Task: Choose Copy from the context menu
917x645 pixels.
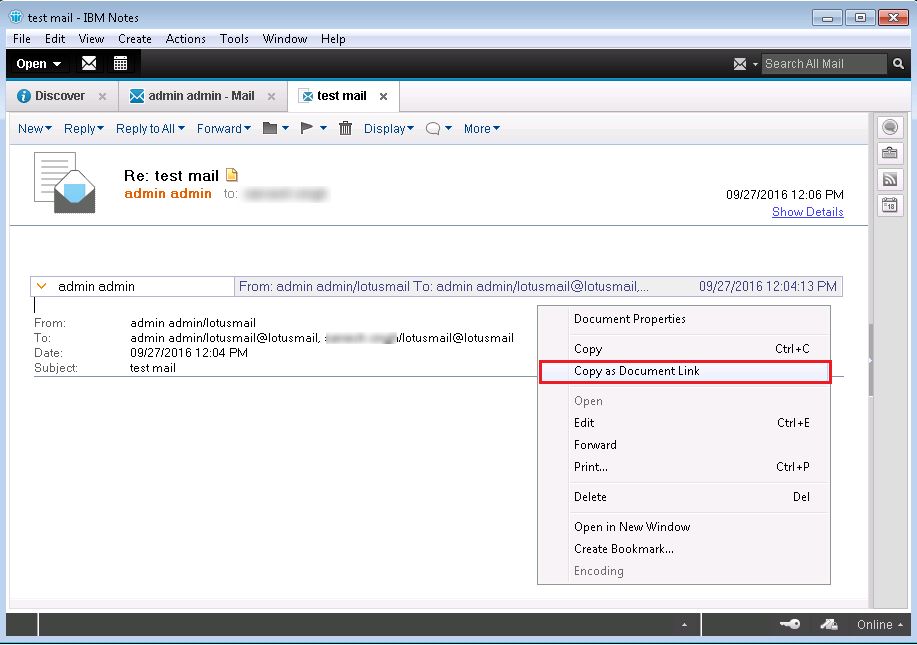Action: (x=684, y=349)
